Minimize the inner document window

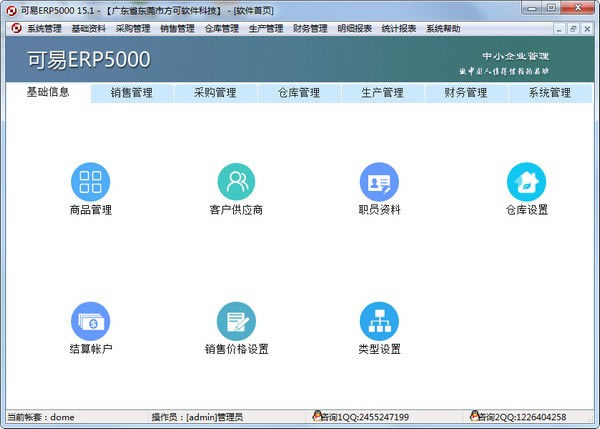coord(559,29)
